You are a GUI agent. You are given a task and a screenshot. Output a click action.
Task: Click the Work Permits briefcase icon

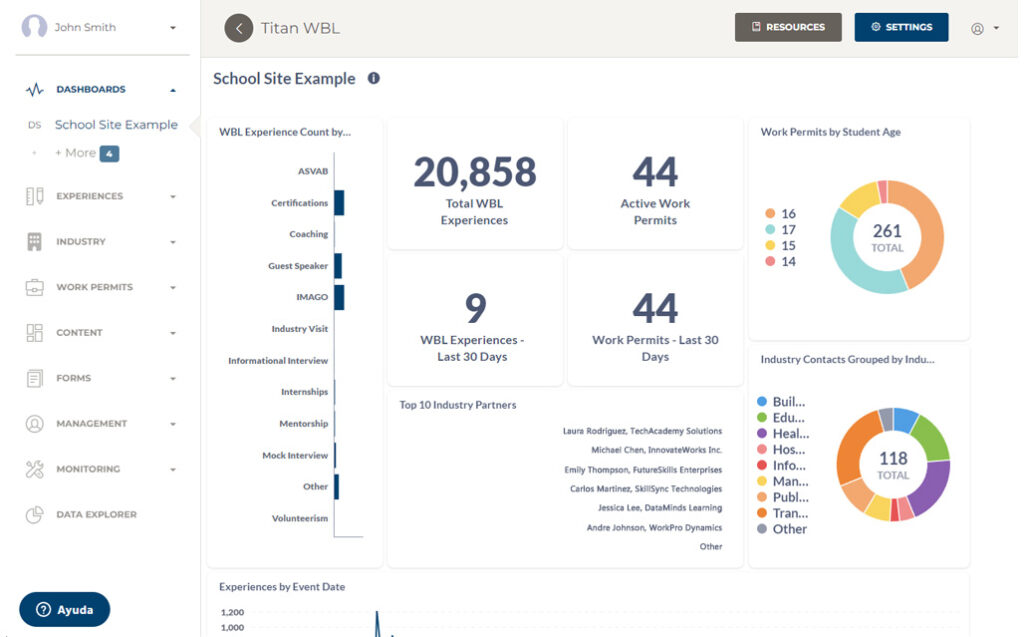(35, 288)
